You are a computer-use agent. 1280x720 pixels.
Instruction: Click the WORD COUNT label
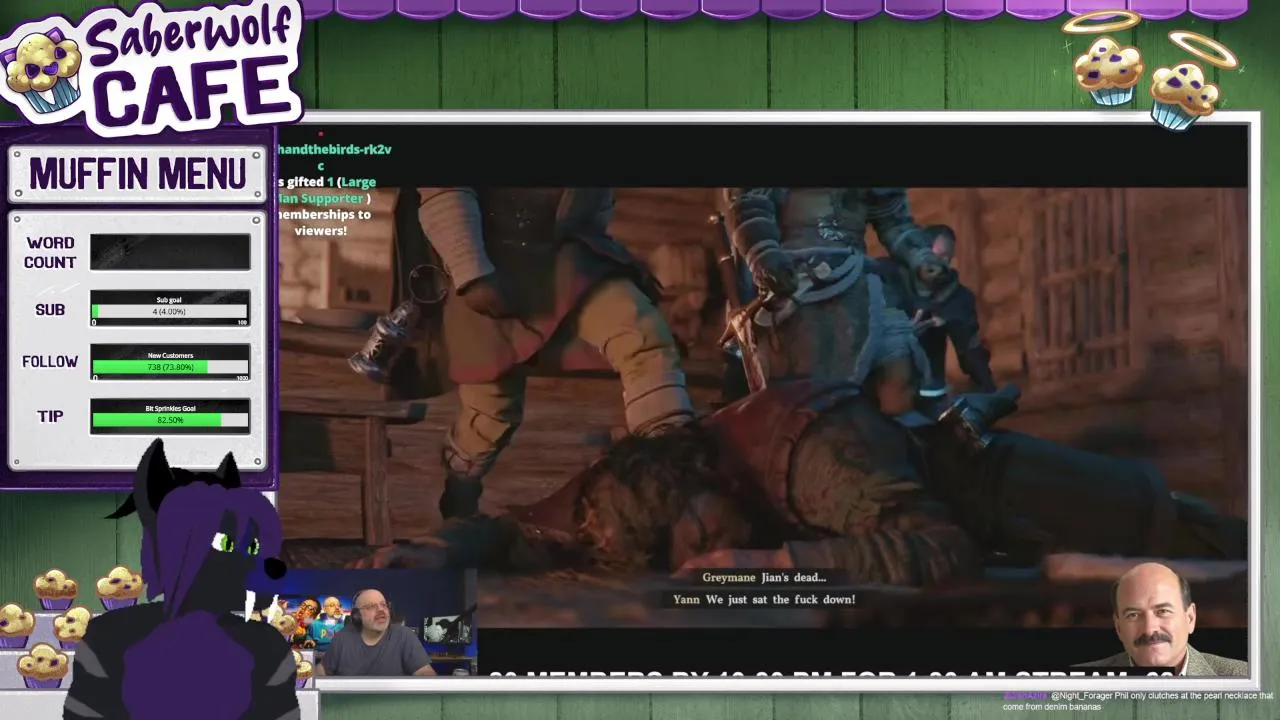point(50,252)
